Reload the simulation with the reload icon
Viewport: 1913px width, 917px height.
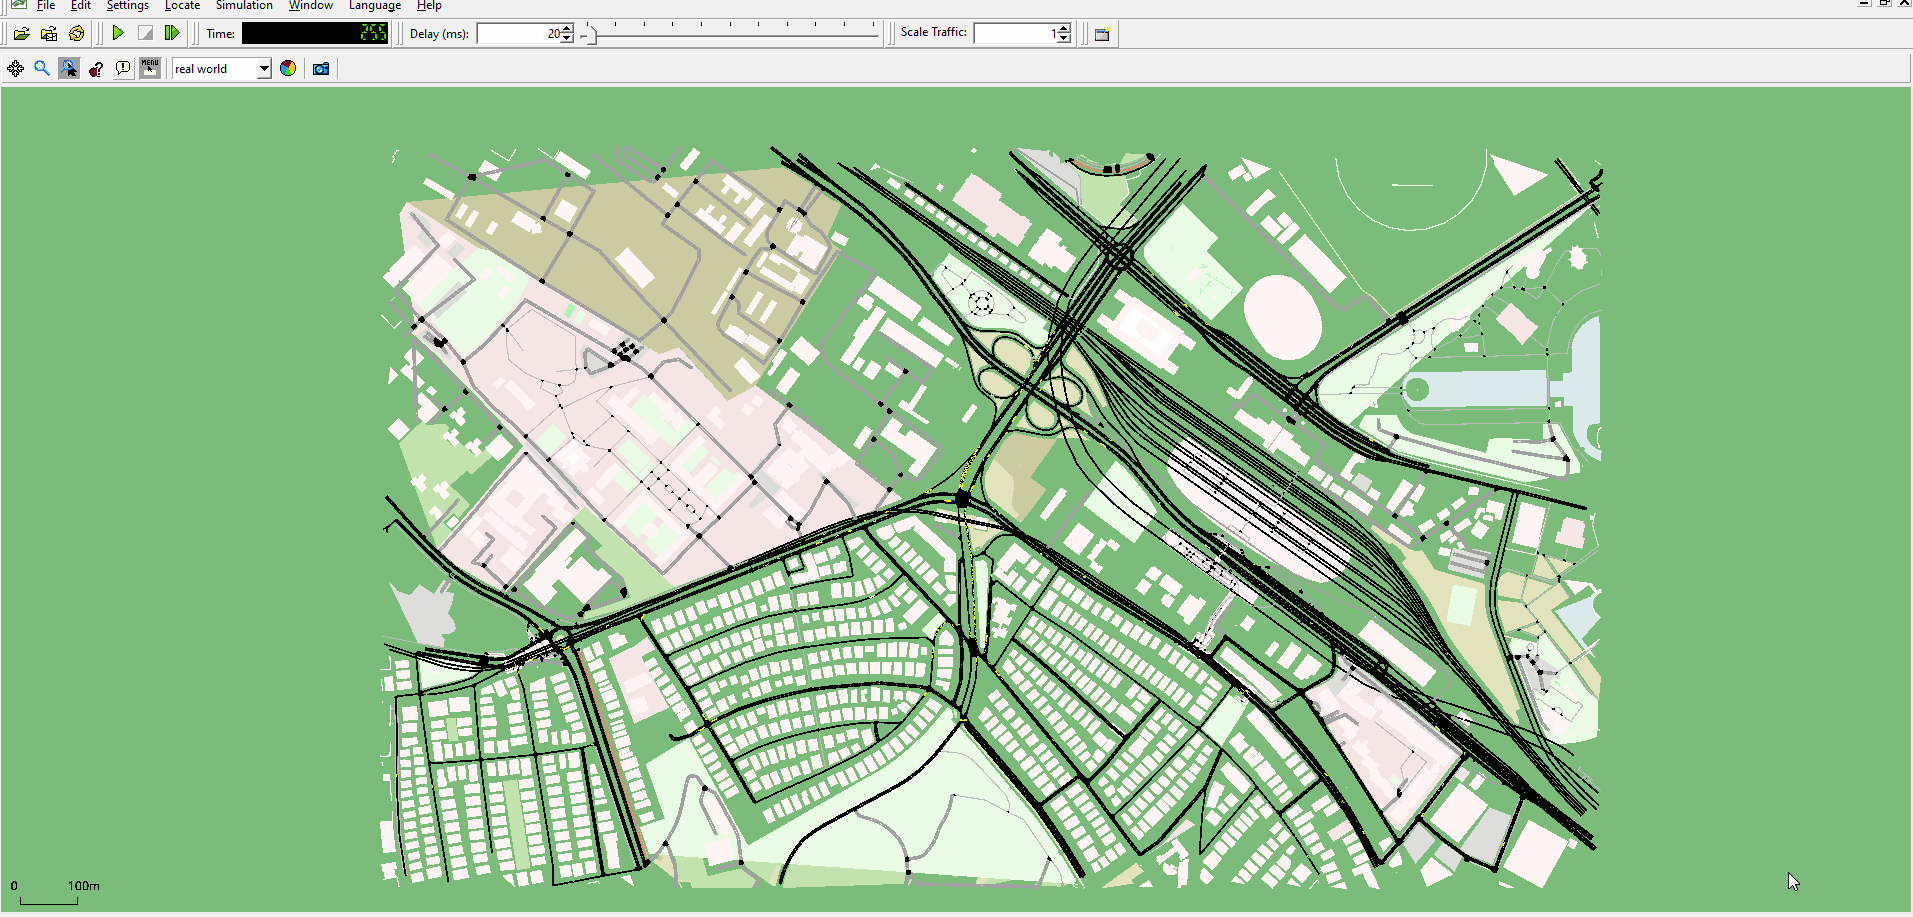click(77, 33)
